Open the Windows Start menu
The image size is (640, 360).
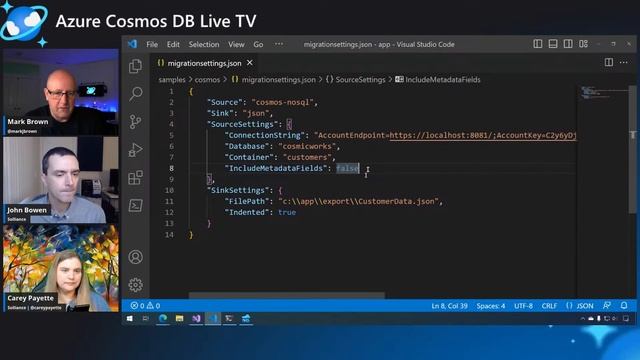tap(130, 319)
